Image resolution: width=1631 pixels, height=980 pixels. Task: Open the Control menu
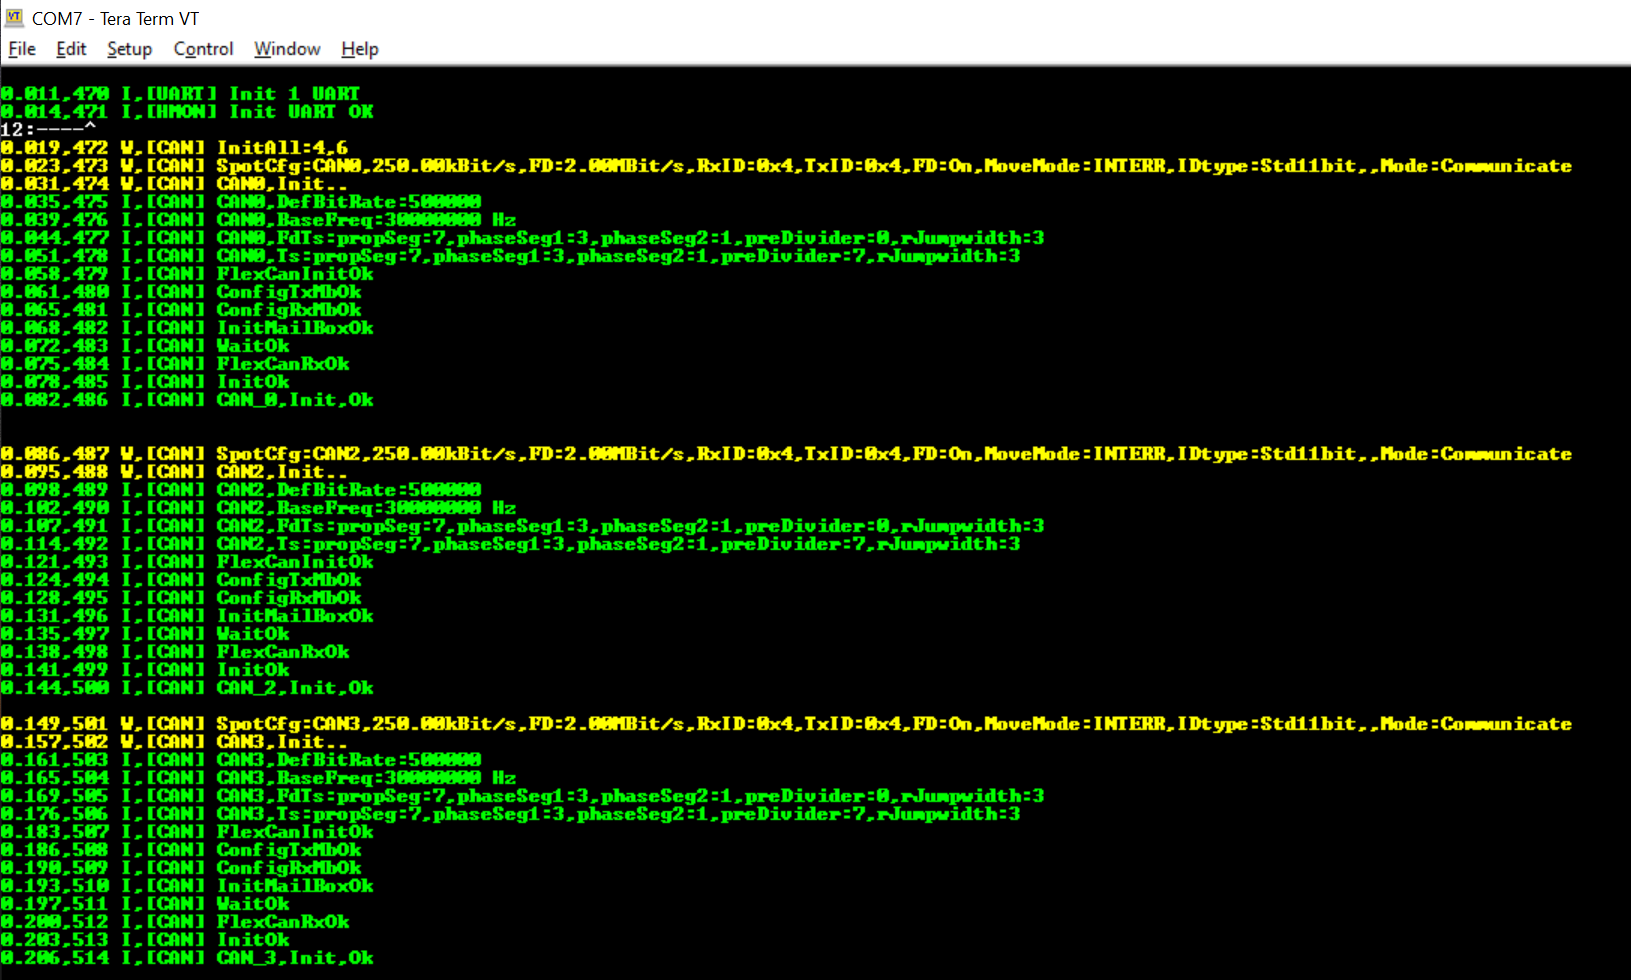pos(203,49)
